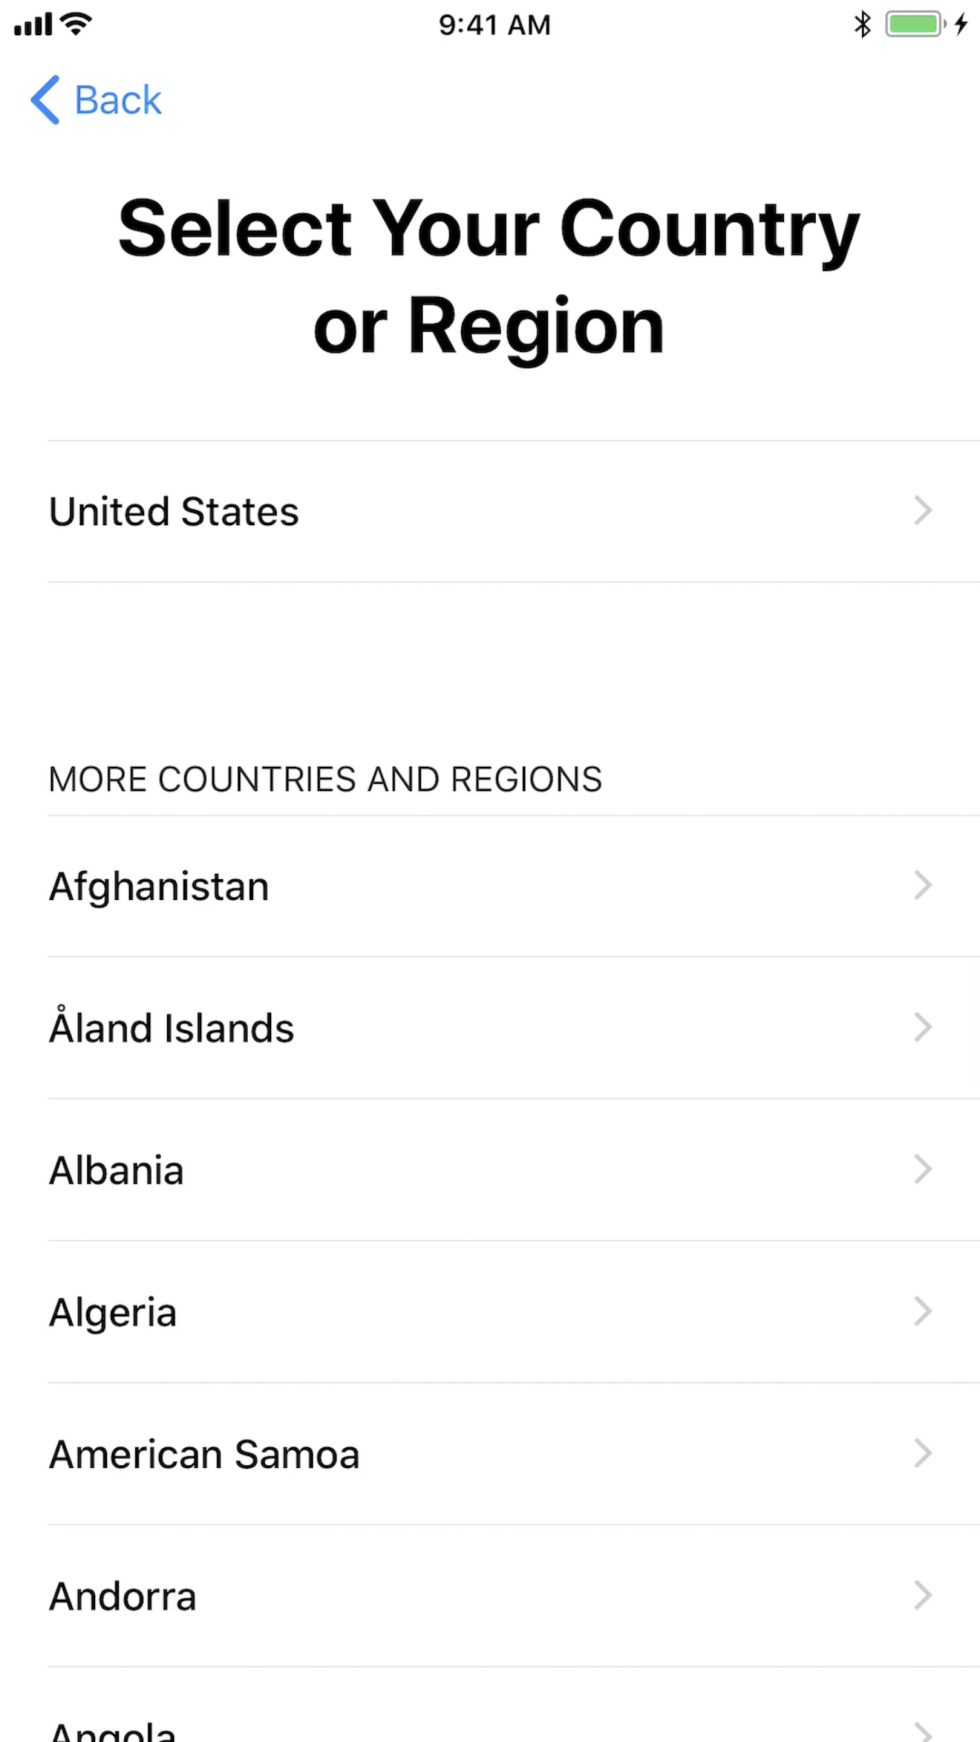The height and width of the screenshot is (1742, 980).
Task: Open the chevron beside United States
Action: 923,511
